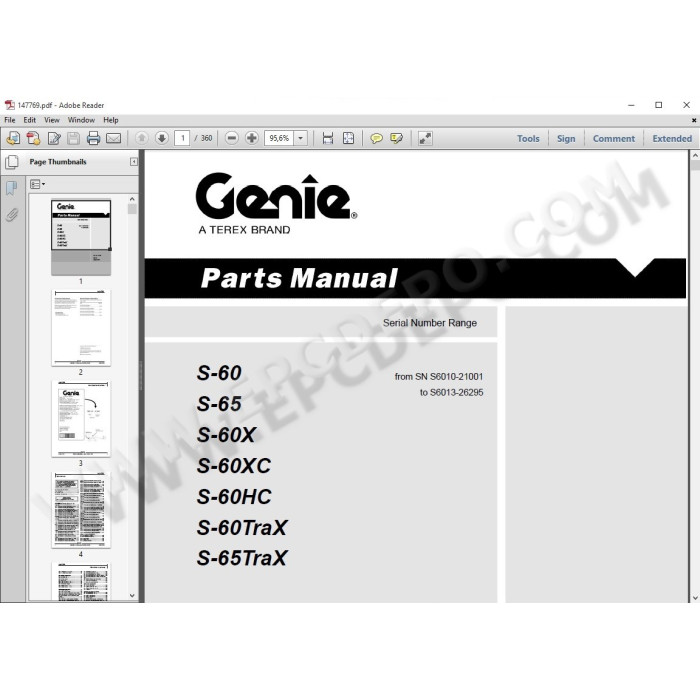Image resolution: width=700 pixels, height=700 pixels.
Task: Open the Help menu
Action: tap(111, 120)
